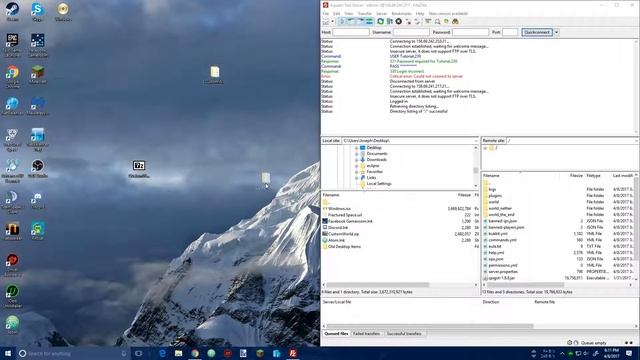Select Local Settings in local tree
This screenshot has width=640, height=360.
(x=379, y=184)
